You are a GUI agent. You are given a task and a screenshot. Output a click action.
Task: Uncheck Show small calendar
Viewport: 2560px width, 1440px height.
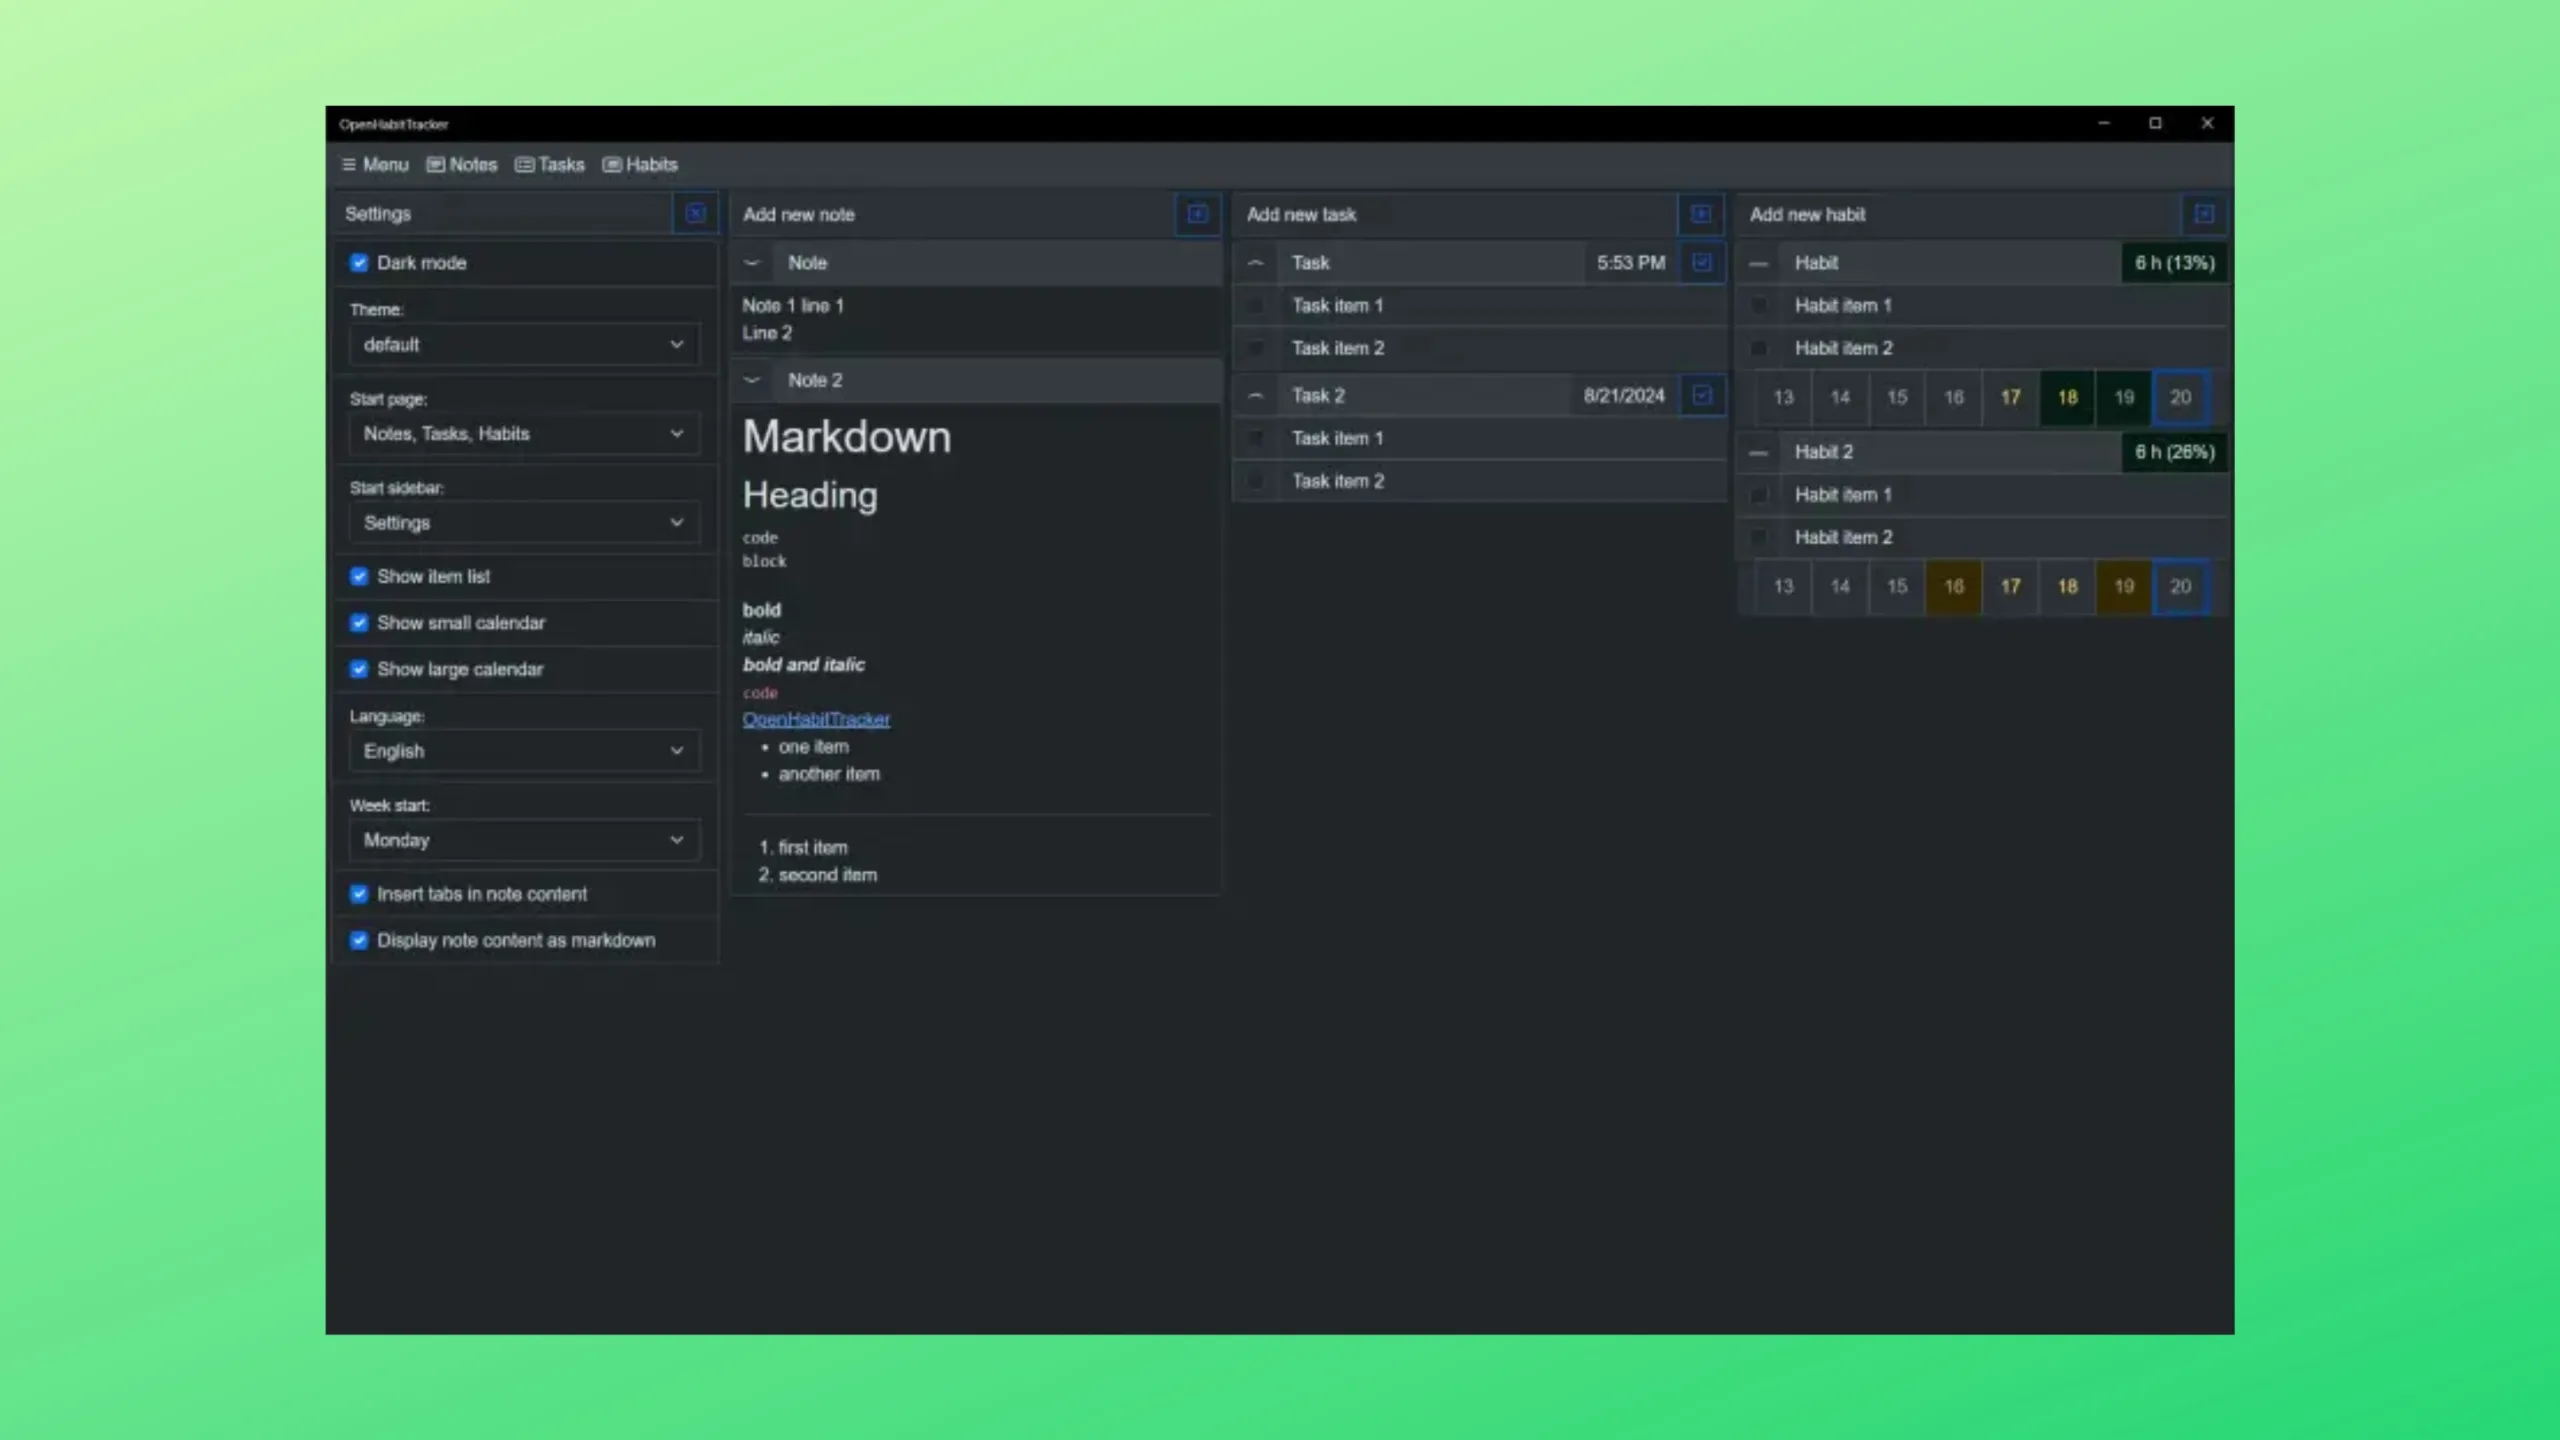[359, 623]
